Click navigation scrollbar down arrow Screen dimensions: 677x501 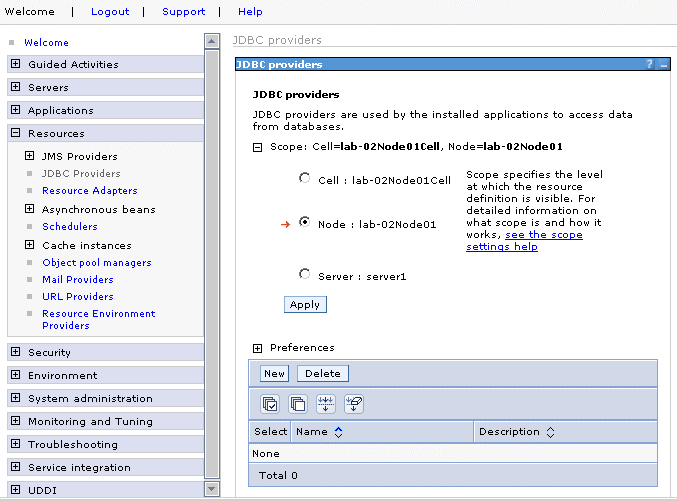(212, 489)
